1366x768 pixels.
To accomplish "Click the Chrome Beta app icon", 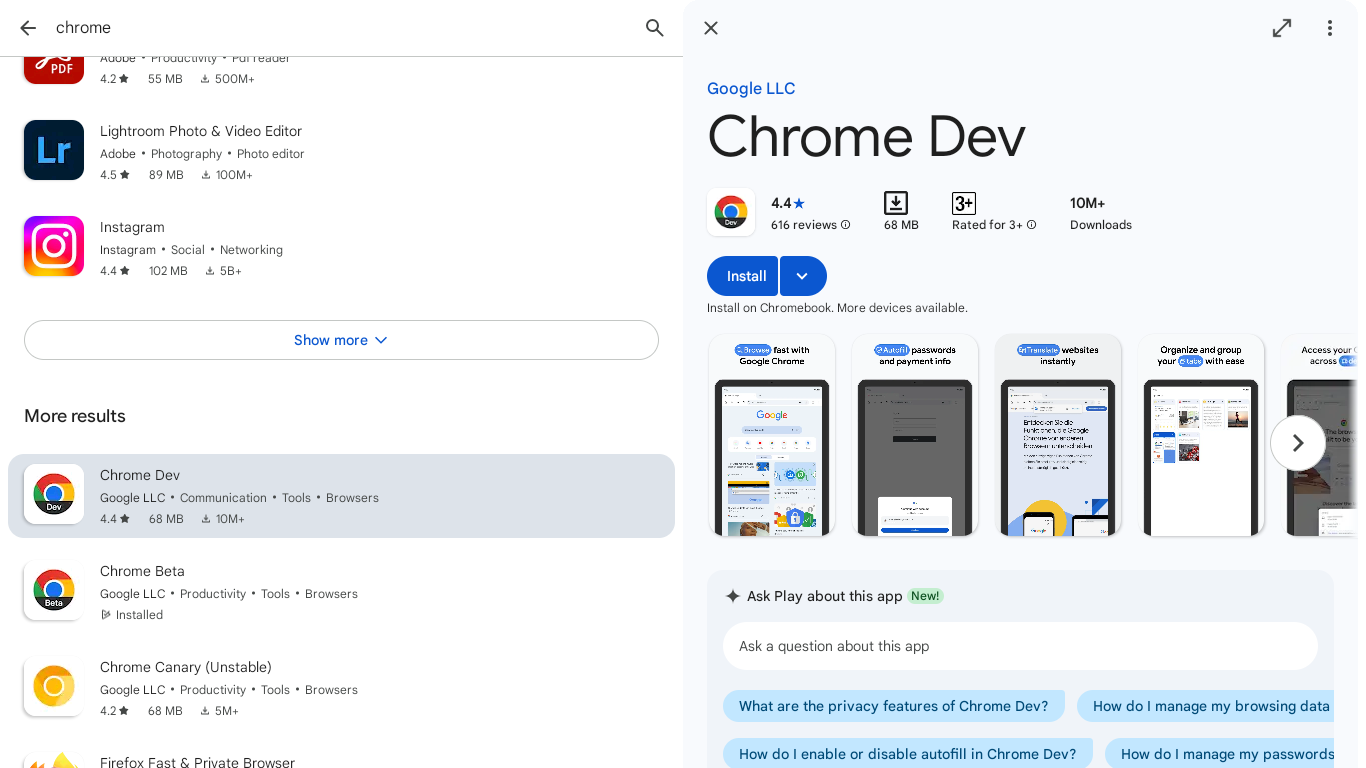I will tap(54, 590).
